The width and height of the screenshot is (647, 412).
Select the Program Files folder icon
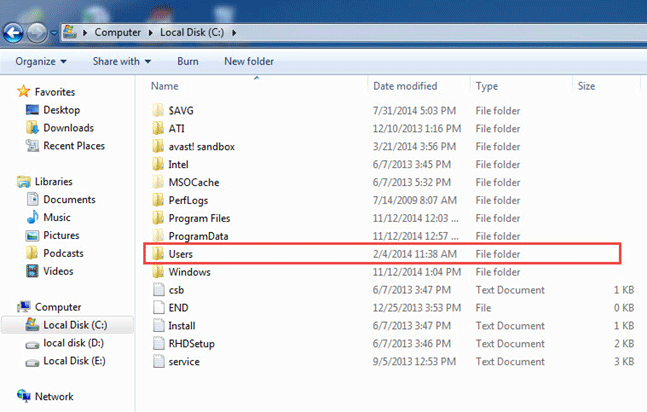click(158, 218)
